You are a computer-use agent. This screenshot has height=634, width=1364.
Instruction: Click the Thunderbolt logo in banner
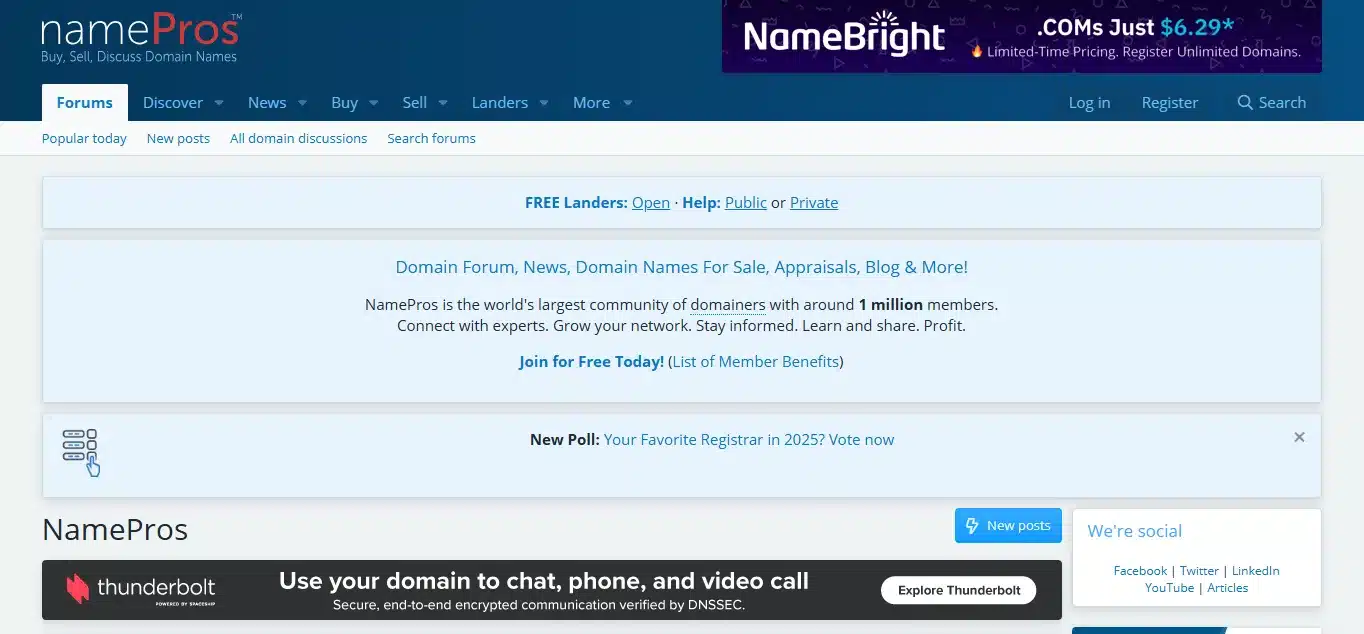point(141,589)
